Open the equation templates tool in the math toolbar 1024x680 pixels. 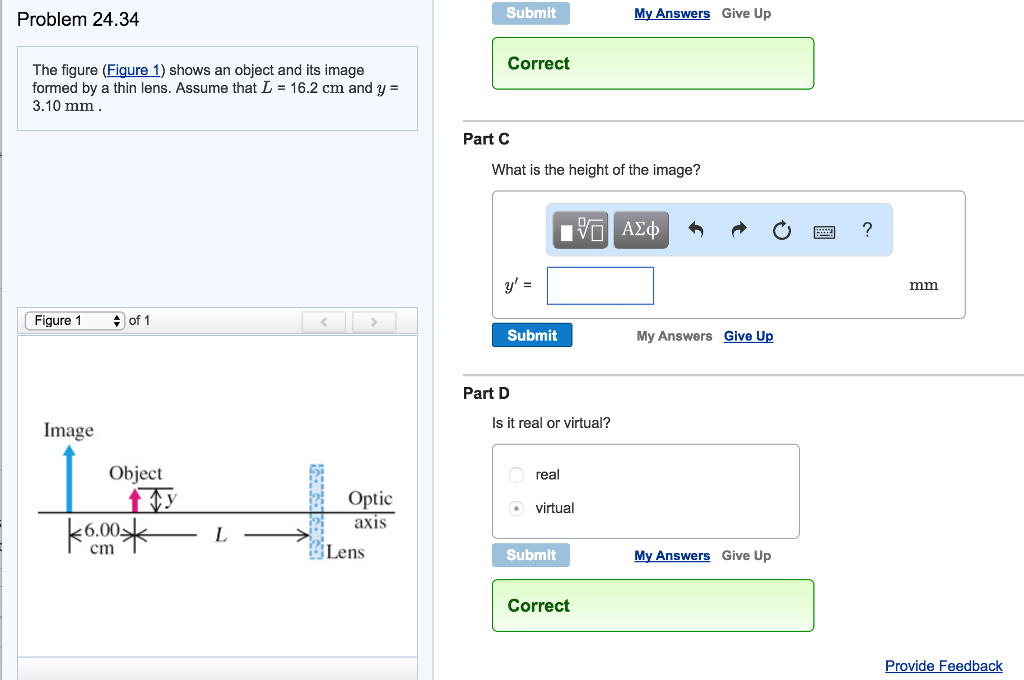578,229
